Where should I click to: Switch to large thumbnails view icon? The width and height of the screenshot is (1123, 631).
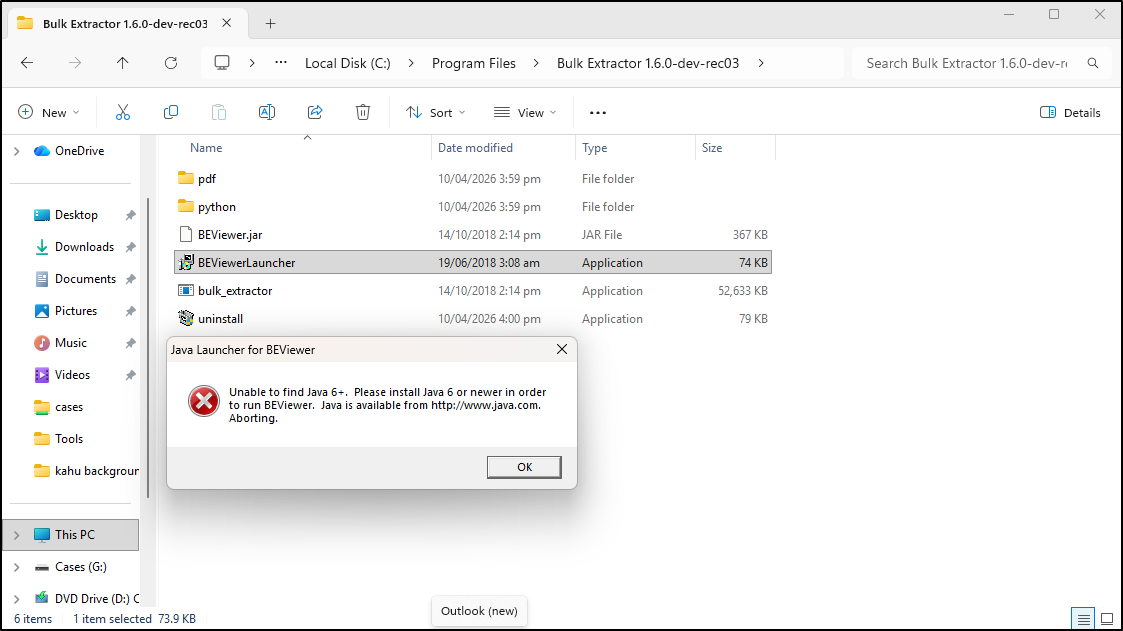pos(1107,619)
